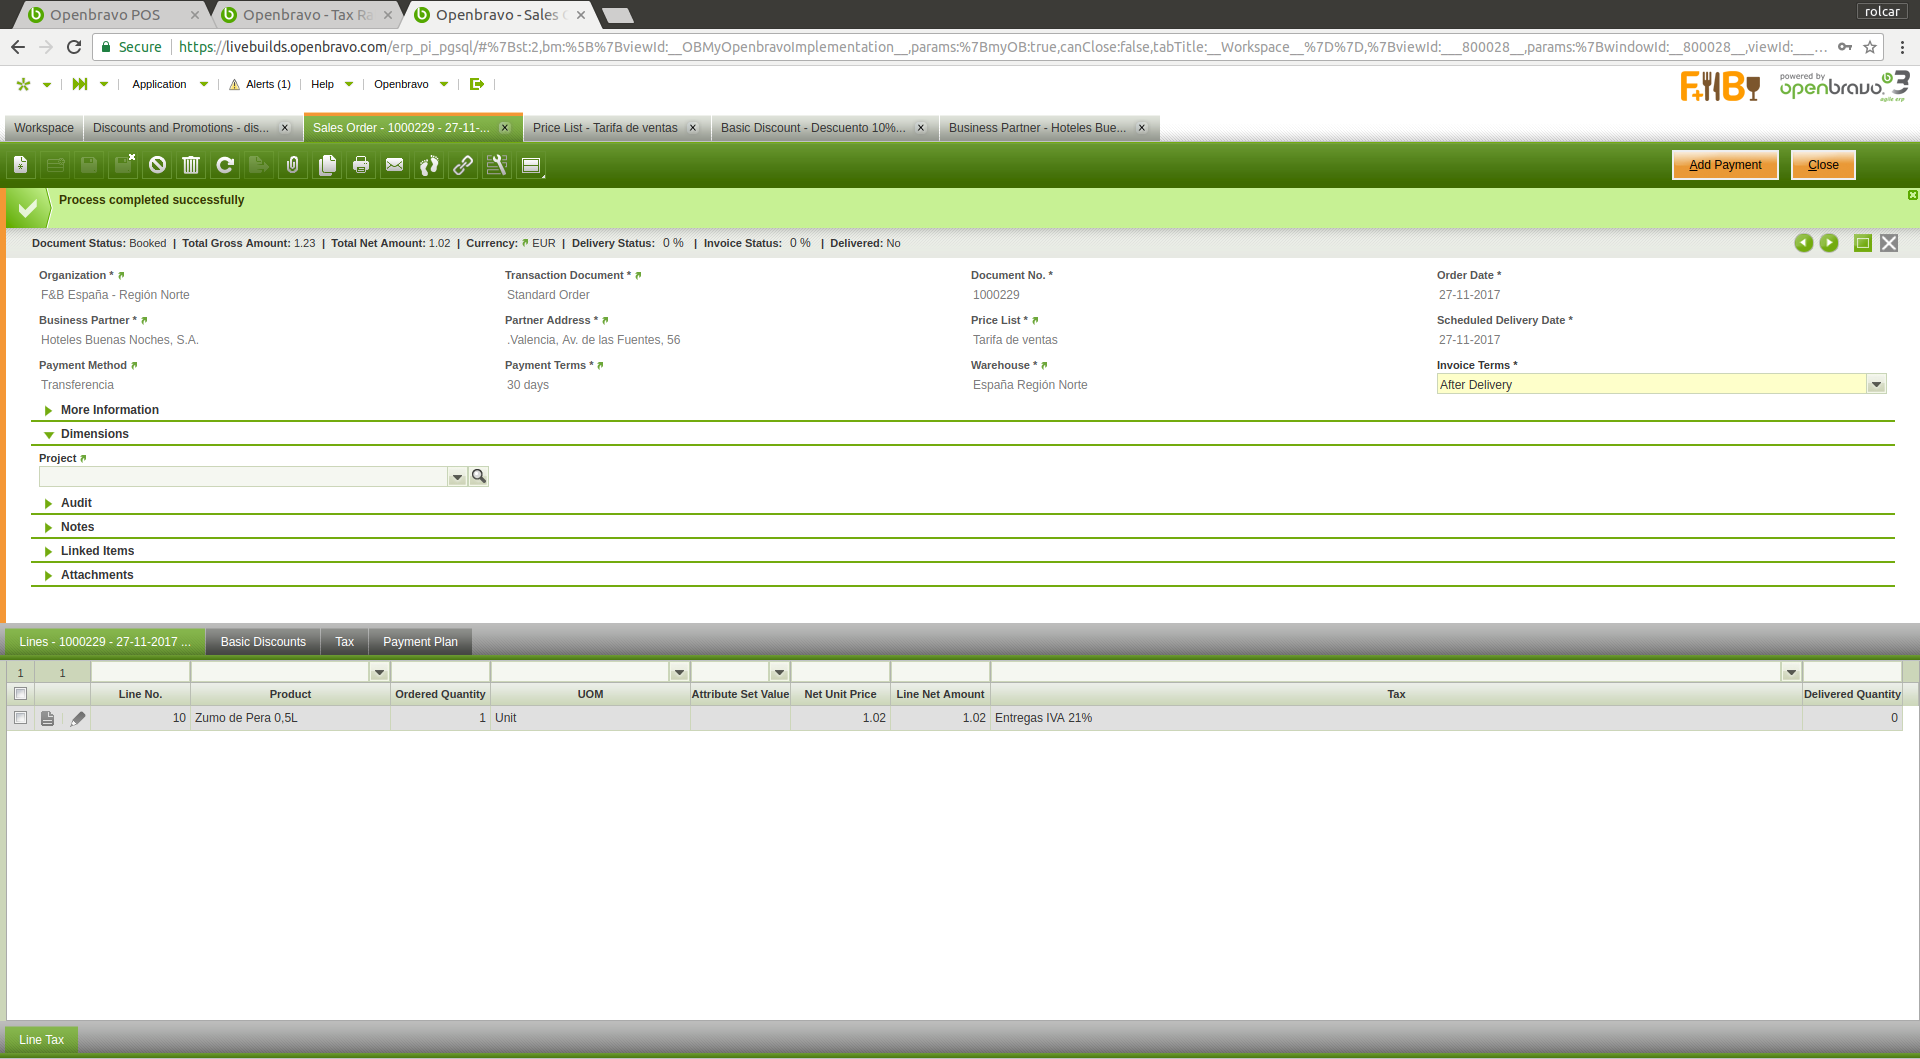Screen dimensions: 1920x1059
Task: Tick the select-all lines checkbox
Action: coord(20,694)
